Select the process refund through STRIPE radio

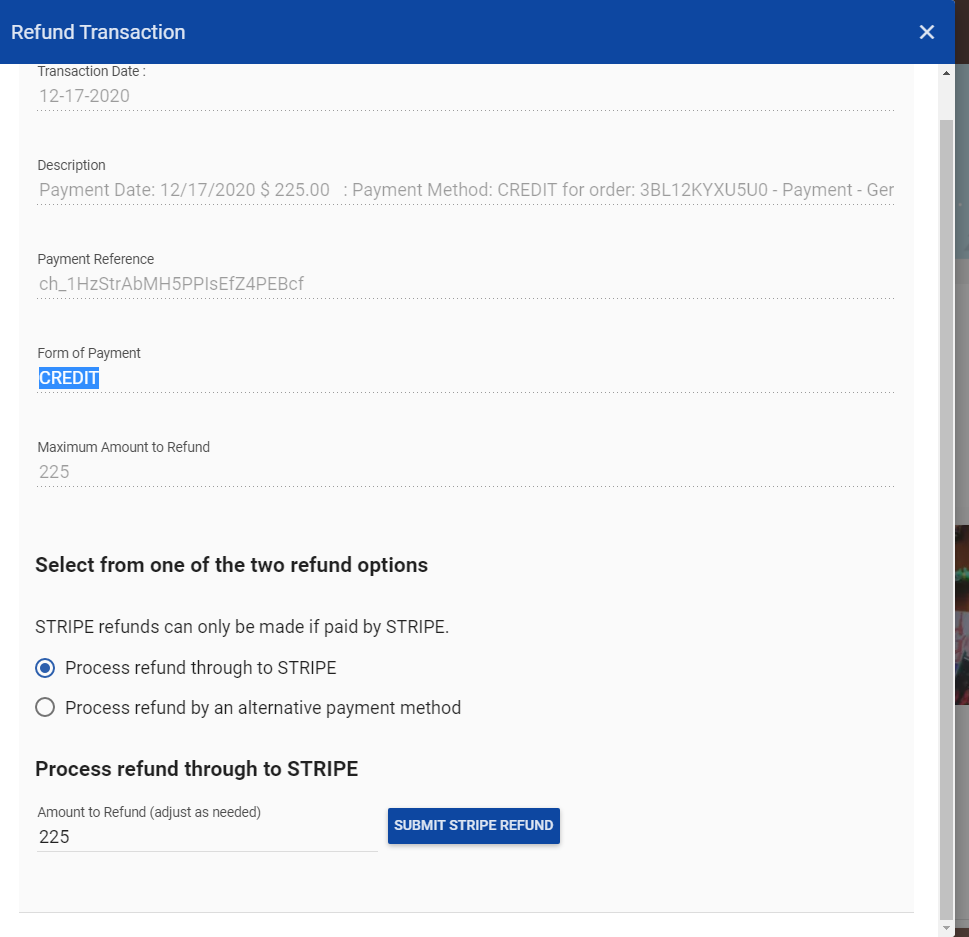tap(45, 668)
